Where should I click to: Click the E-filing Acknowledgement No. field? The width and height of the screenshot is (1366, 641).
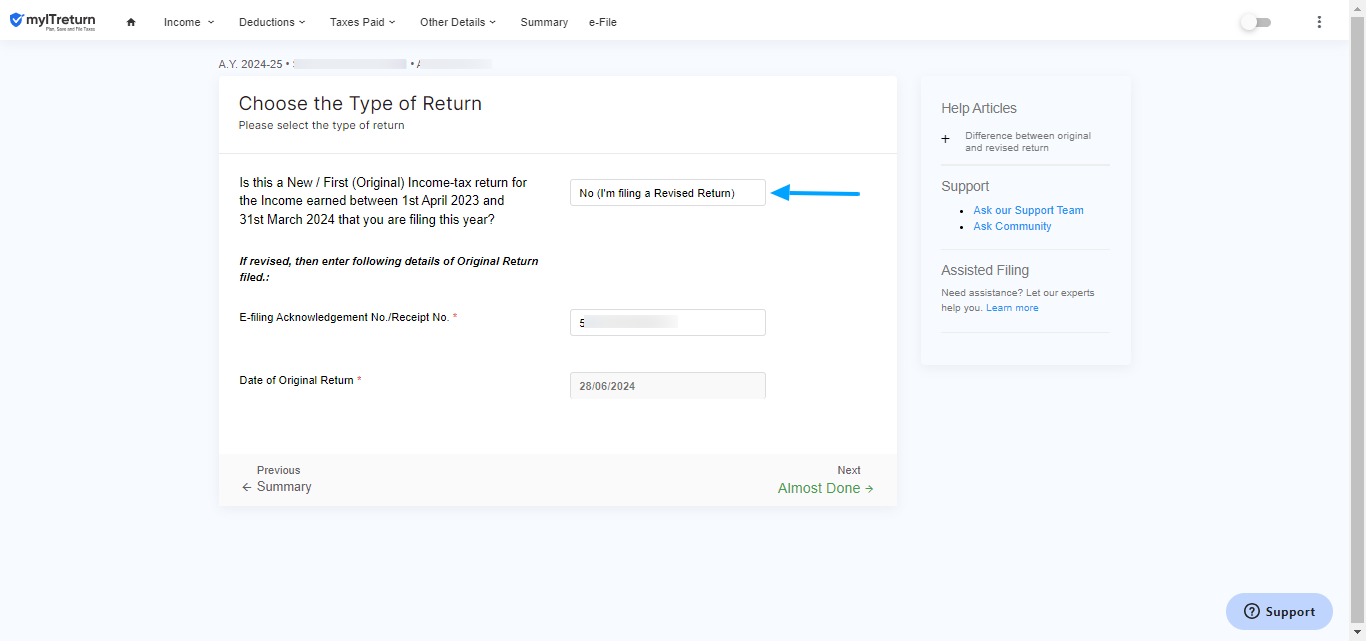[667, 322]
